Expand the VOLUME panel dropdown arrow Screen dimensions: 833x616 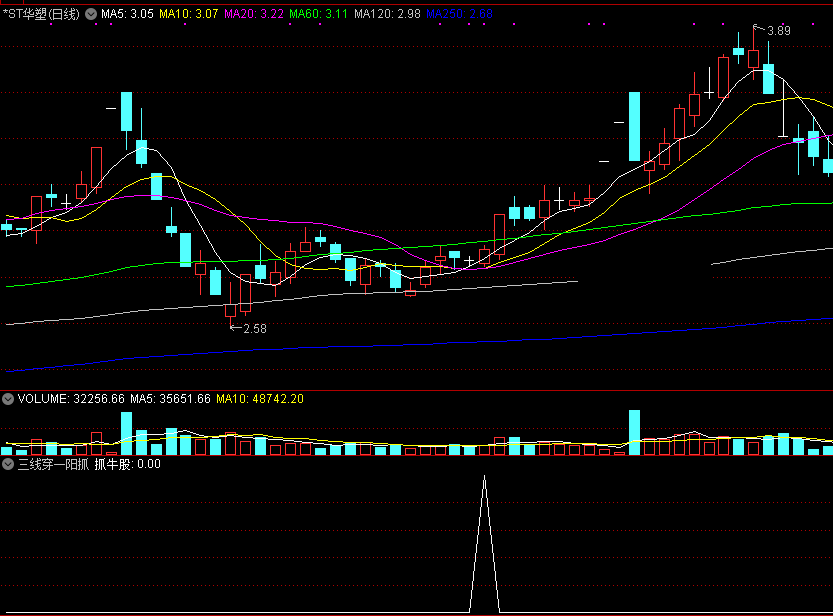pos(8,399)
